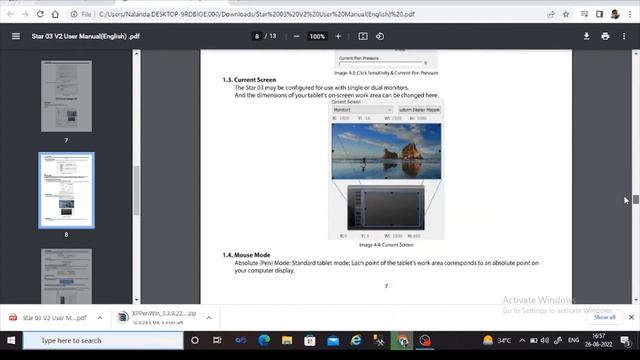Show hidden system tray icons

522,340
